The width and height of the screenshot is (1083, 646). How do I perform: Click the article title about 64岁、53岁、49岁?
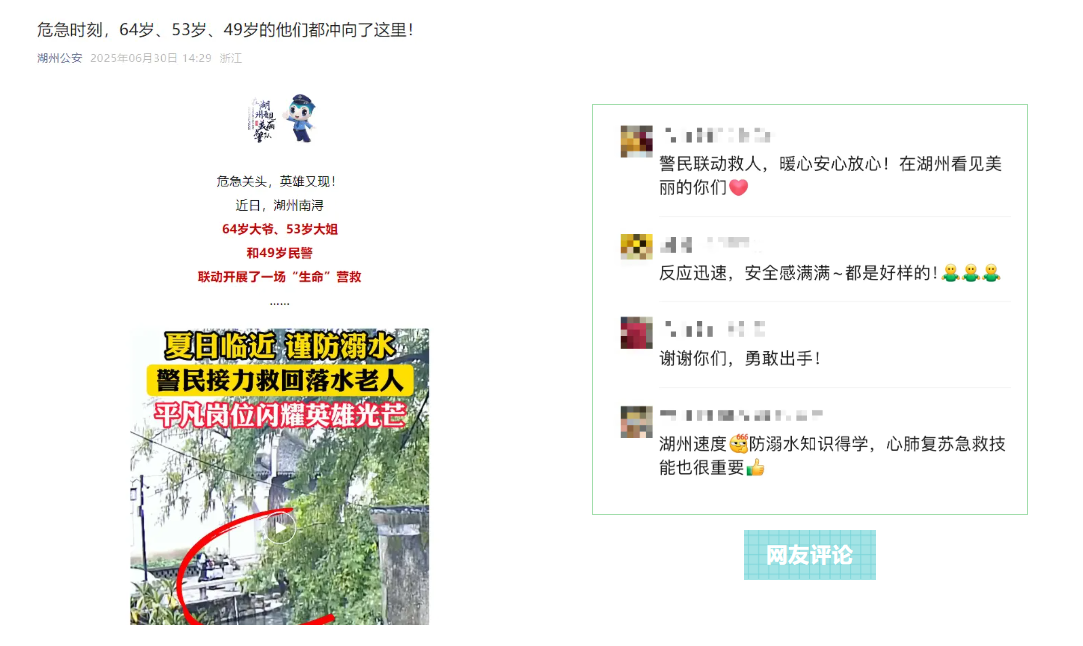coord(225,30)
